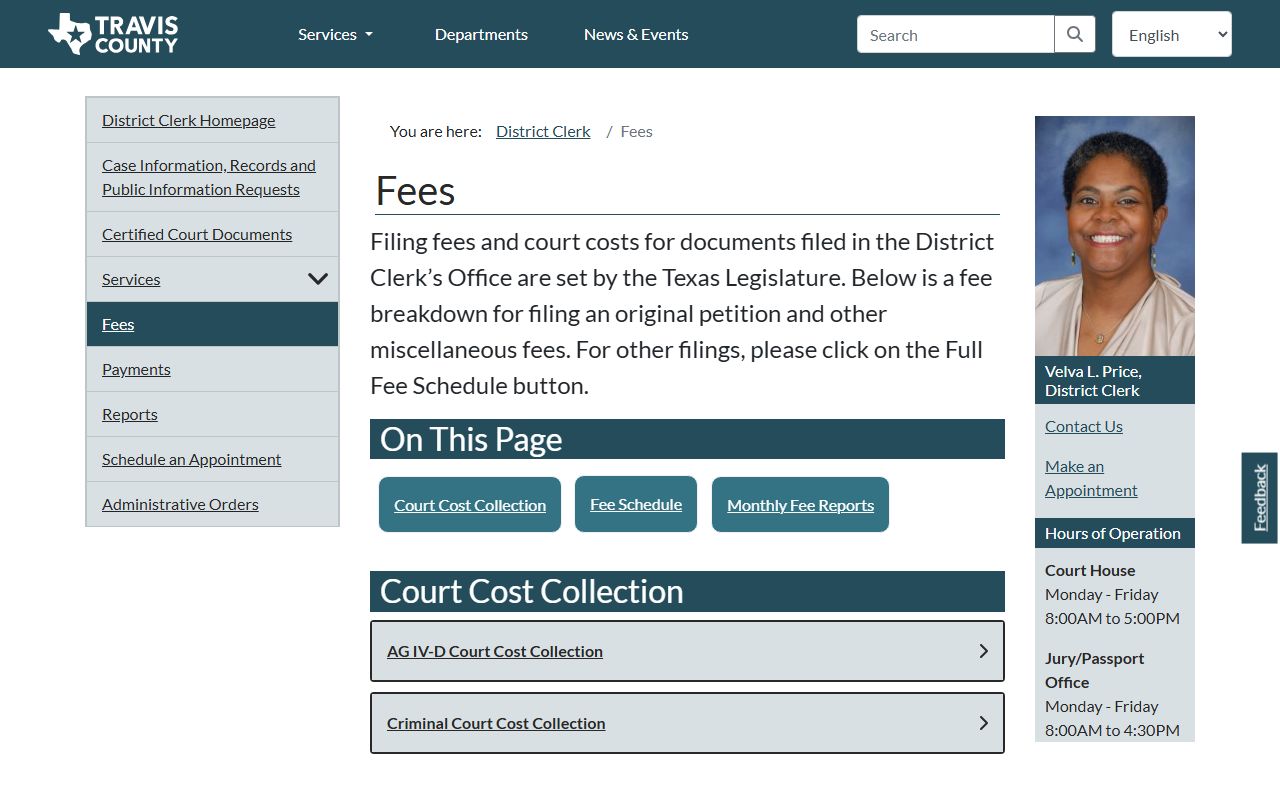1280x800 pixels.
Task: Expand Criminal Court Cost Collection chevron
Action: tap(983, 723)
